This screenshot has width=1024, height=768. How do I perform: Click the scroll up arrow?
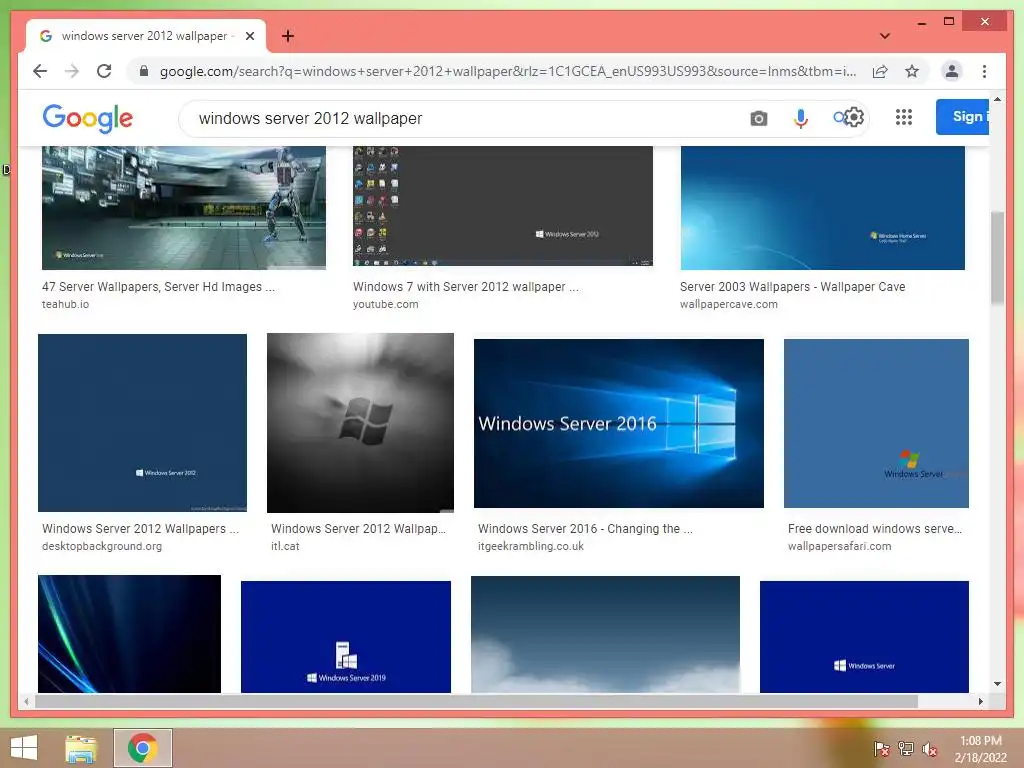click(x=997, y=99)
